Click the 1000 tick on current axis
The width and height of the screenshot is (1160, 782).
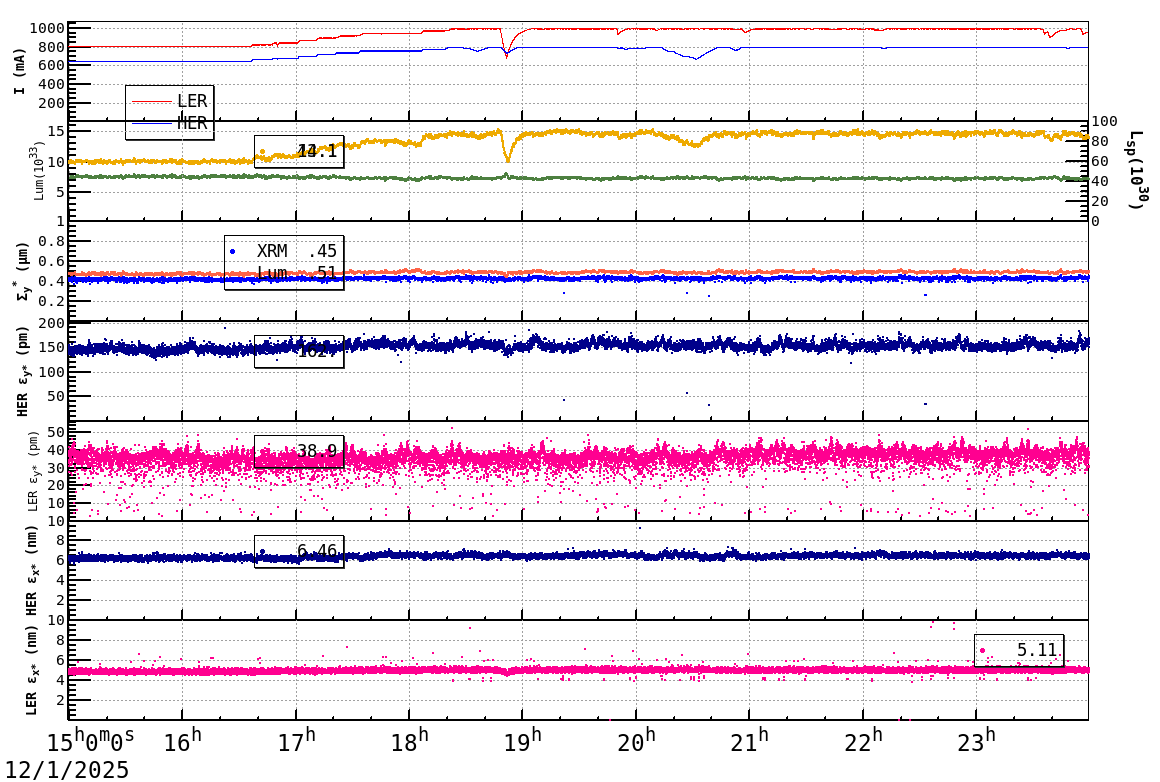click(47, 29)
